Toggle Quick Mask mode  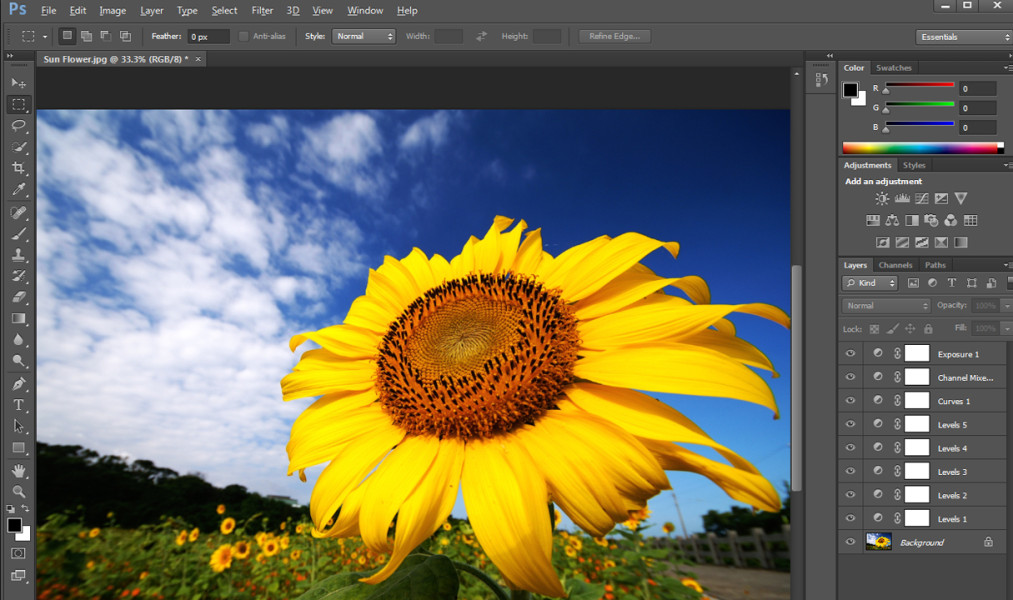click(18, 553)
